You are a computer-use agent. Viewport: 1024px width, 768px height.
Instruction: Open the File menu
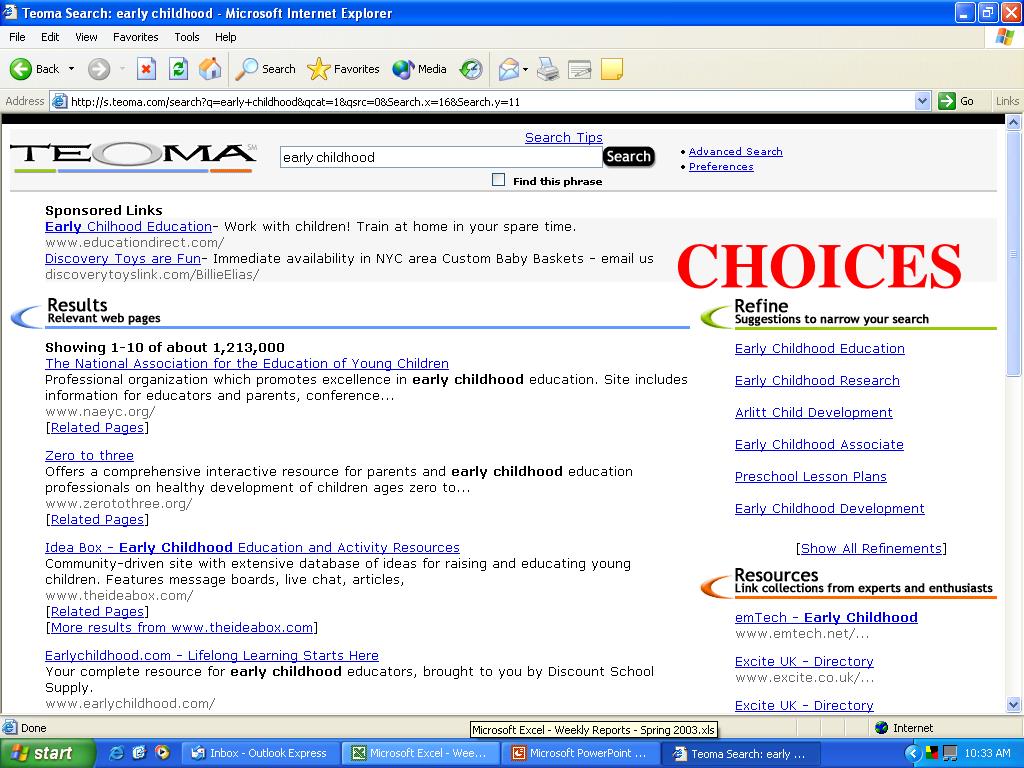pyautogui.click(x=17, y=37)
